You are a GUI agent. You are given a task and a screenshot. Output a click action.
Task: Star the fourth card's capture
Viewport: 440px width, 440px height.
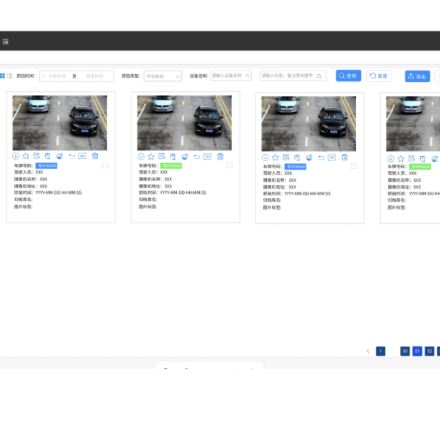[x=401, y=159]
